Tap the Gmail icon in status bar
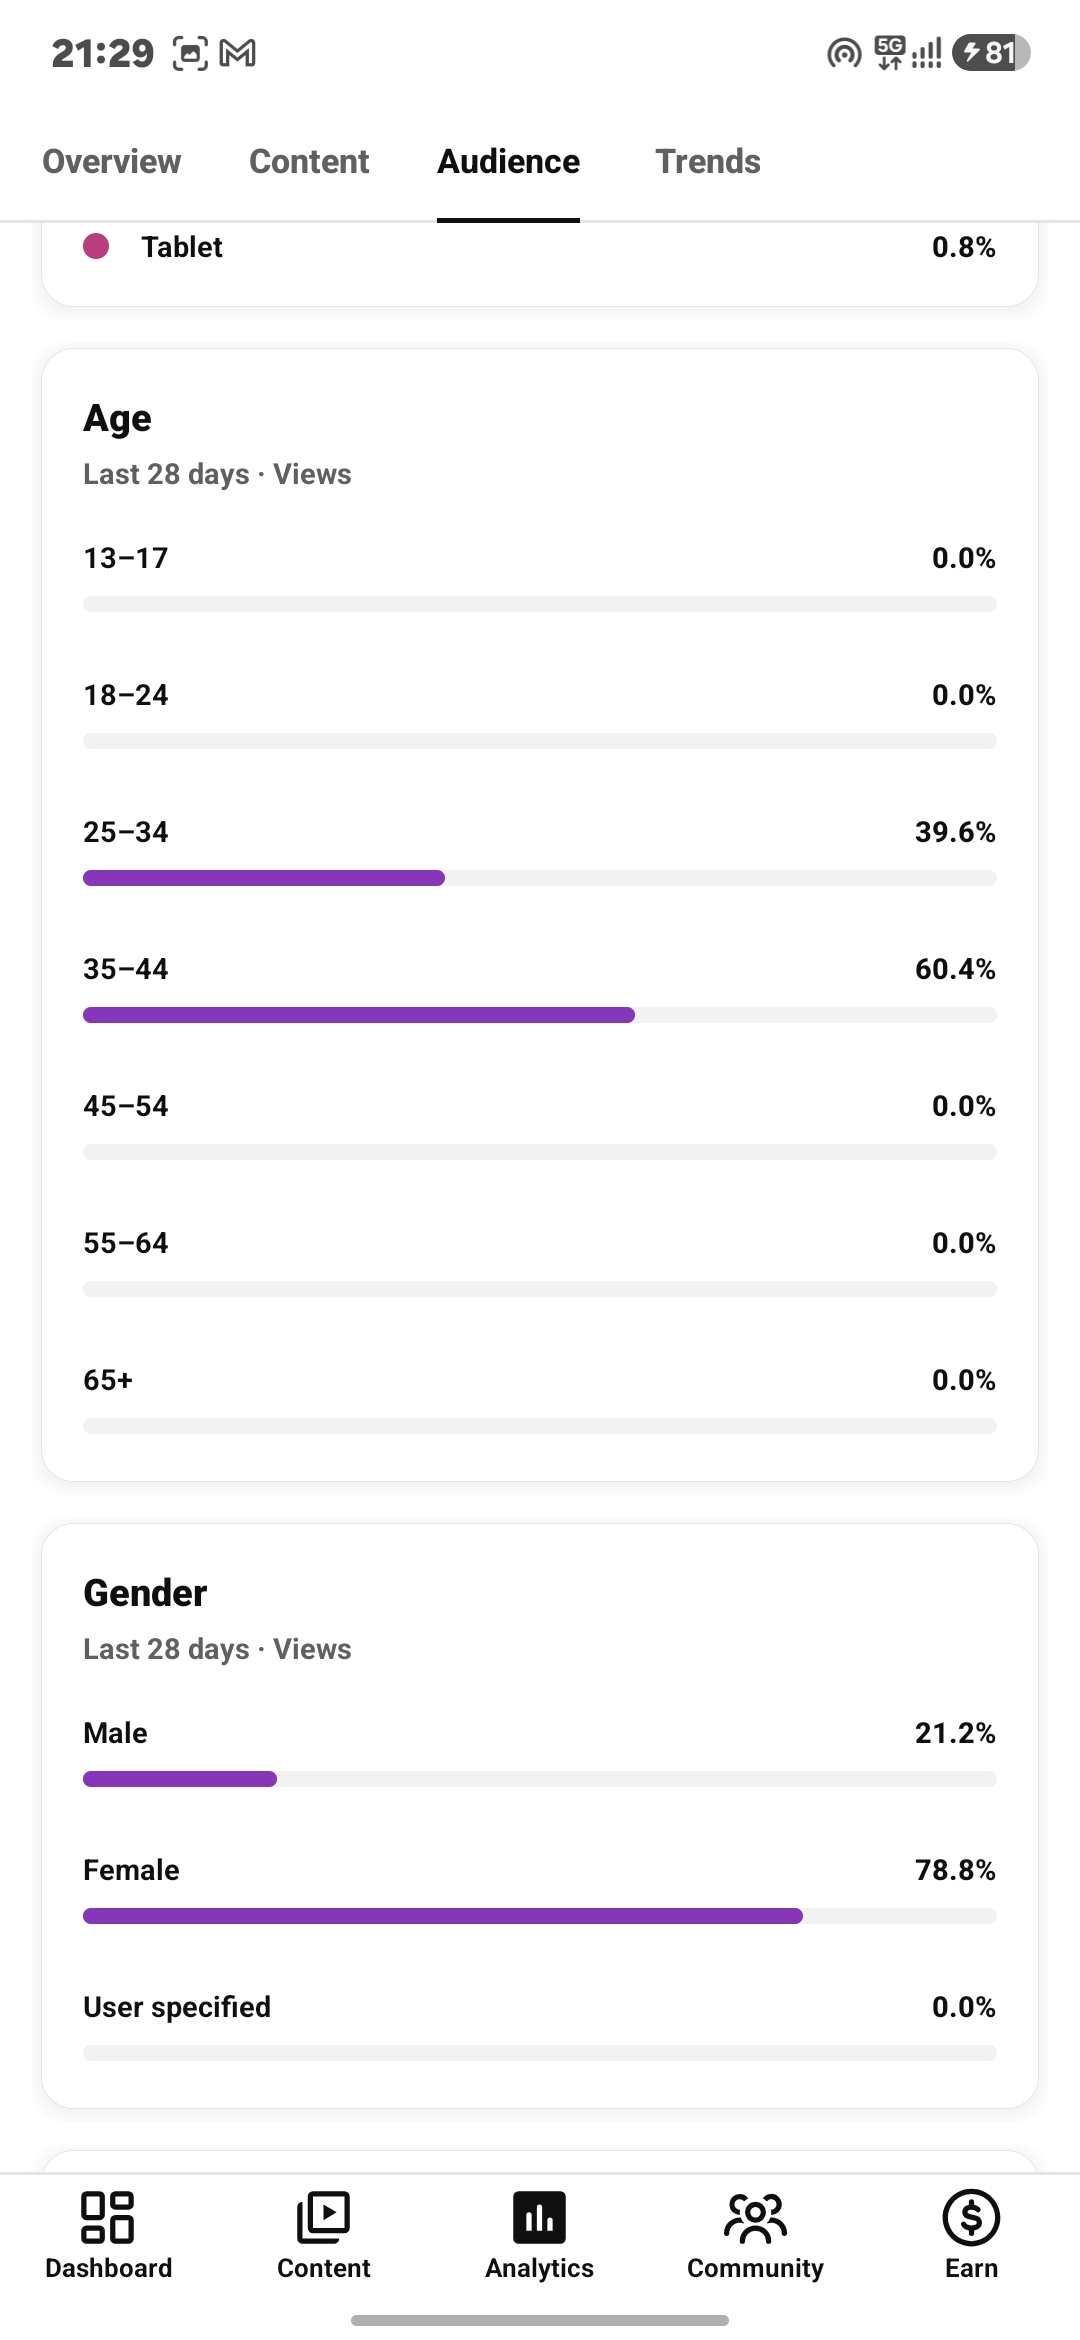Screen dimensions: 1080x2340 click(x=238, y=53)
